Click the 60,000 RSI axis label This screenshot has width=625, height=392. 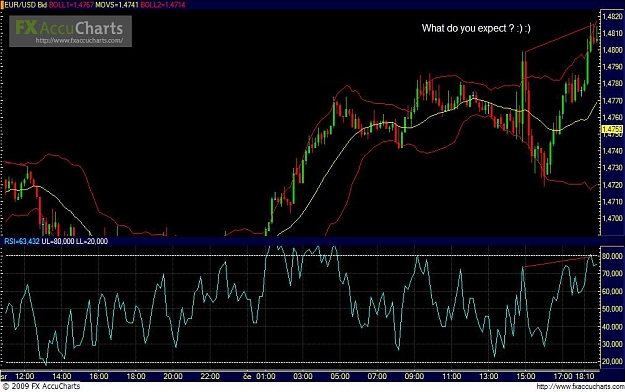coord(612,292)
